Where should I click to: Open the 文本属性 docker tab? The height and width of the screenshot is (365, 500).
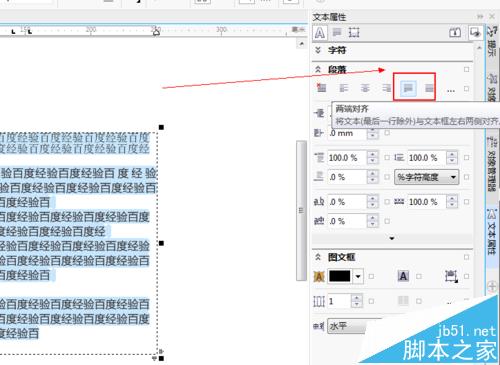(492, 236)
